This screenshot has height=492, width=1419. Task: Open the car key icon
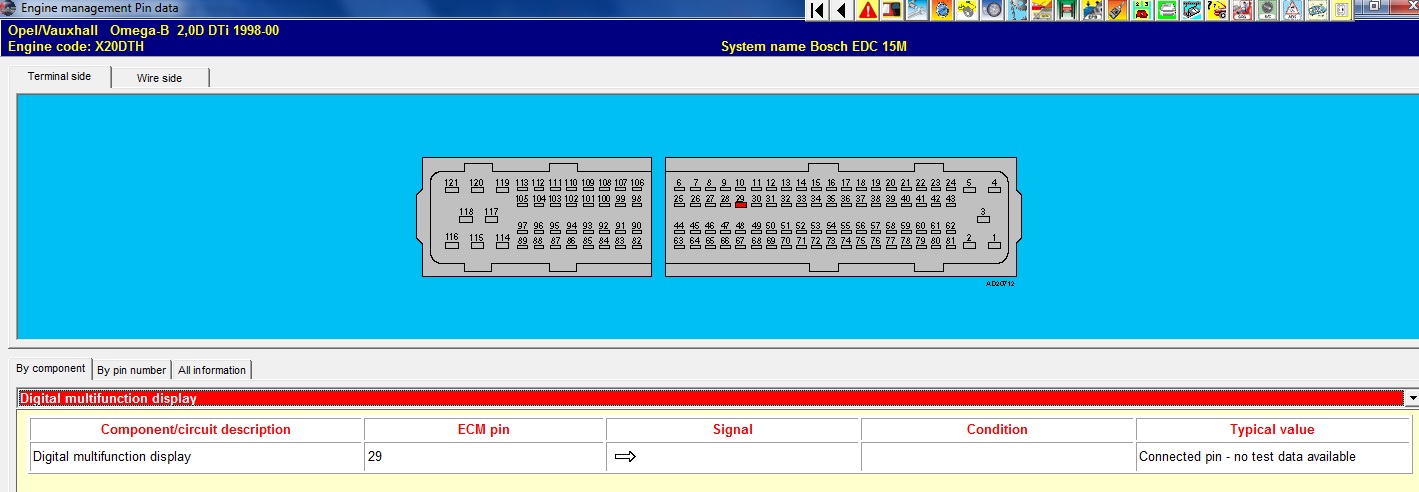1115,10
